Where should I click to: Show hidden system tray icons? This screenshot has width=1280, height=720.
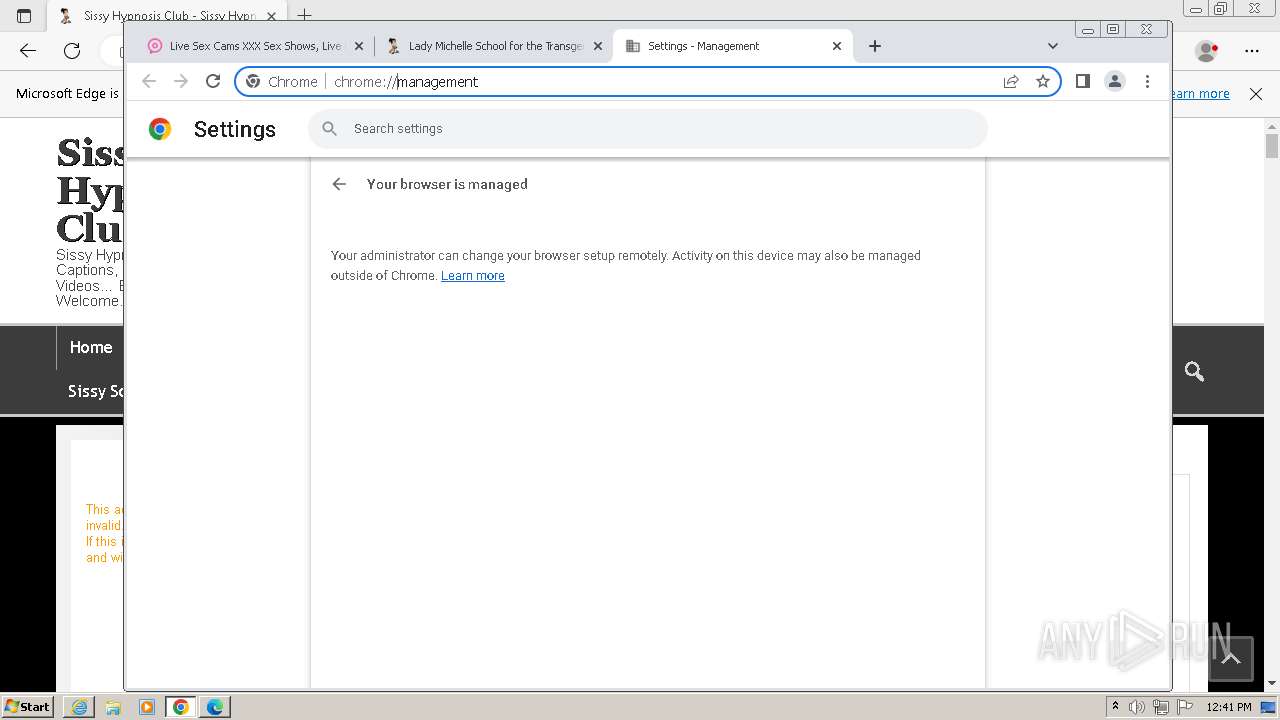click(1115, 707)
